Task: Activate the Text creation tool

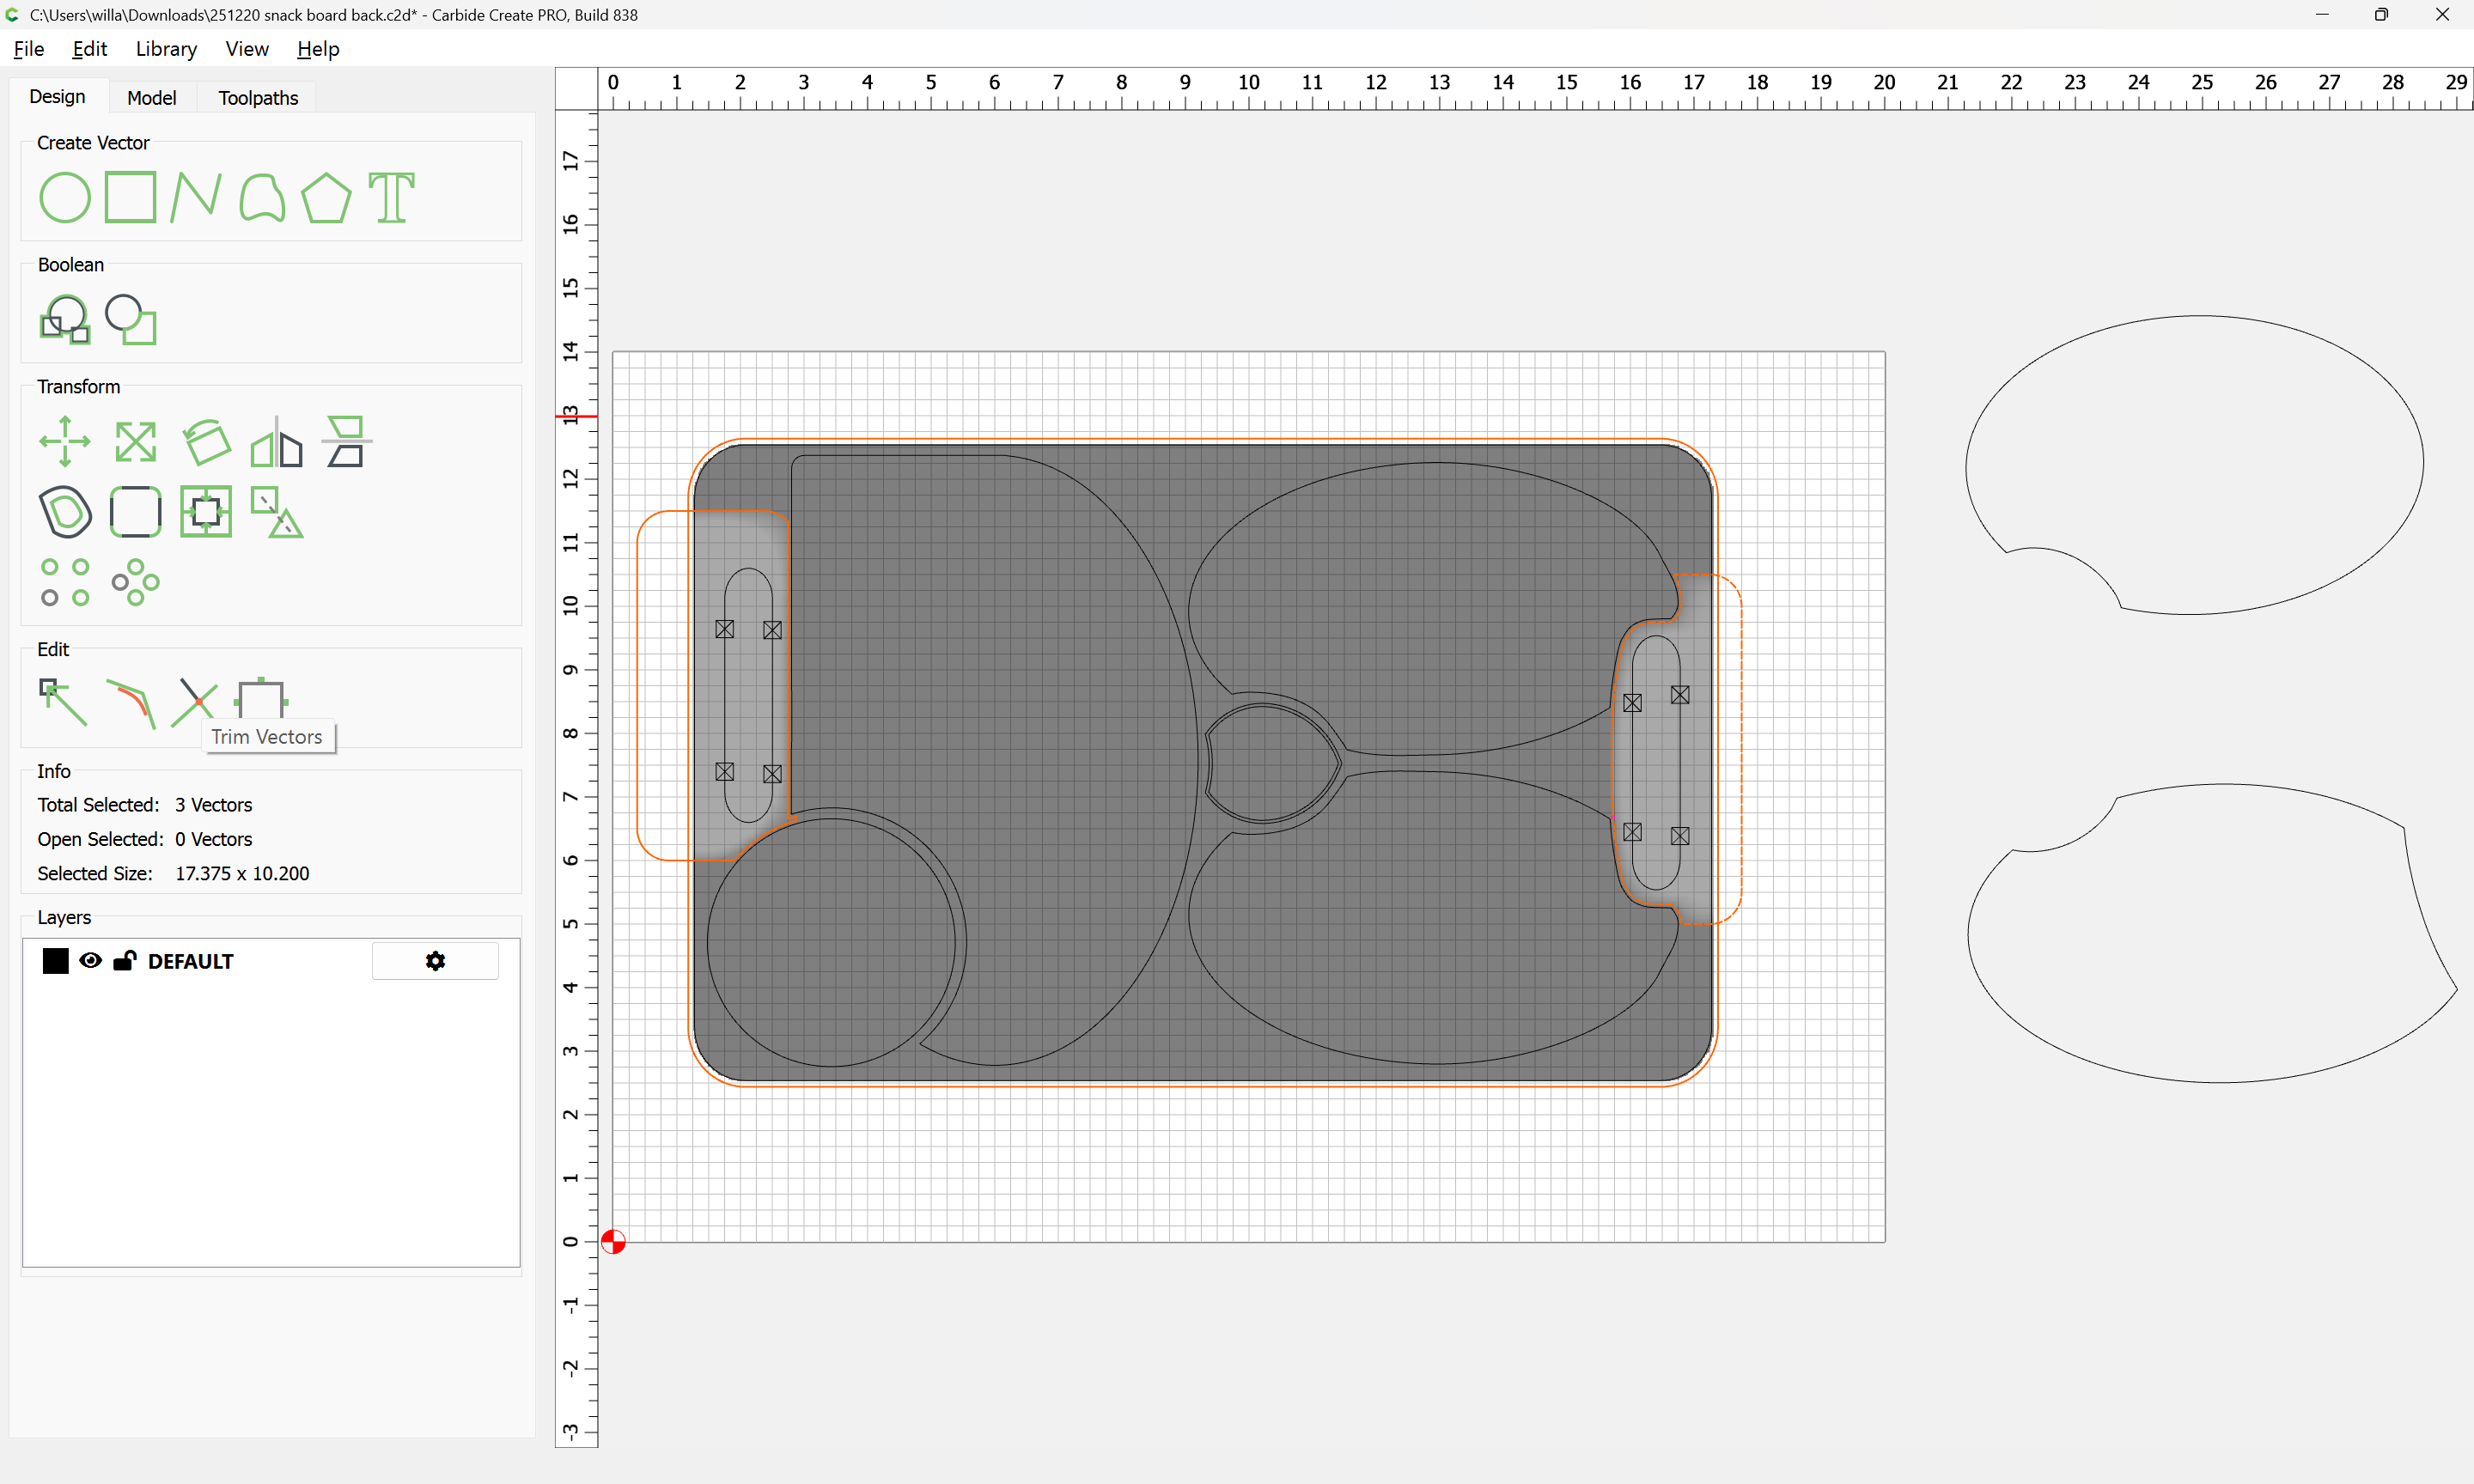Action: tap(391, 197)
